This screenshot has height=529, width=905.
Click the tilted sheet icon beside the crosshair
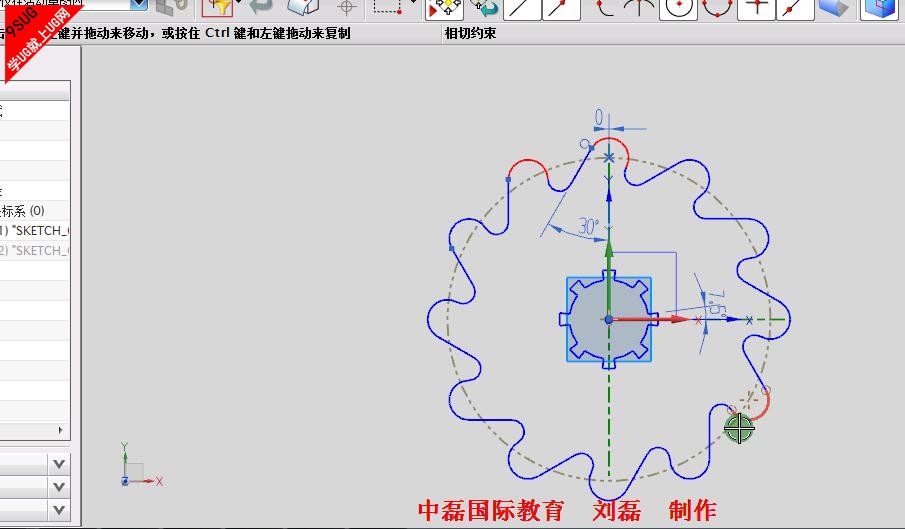coord(304,6)
